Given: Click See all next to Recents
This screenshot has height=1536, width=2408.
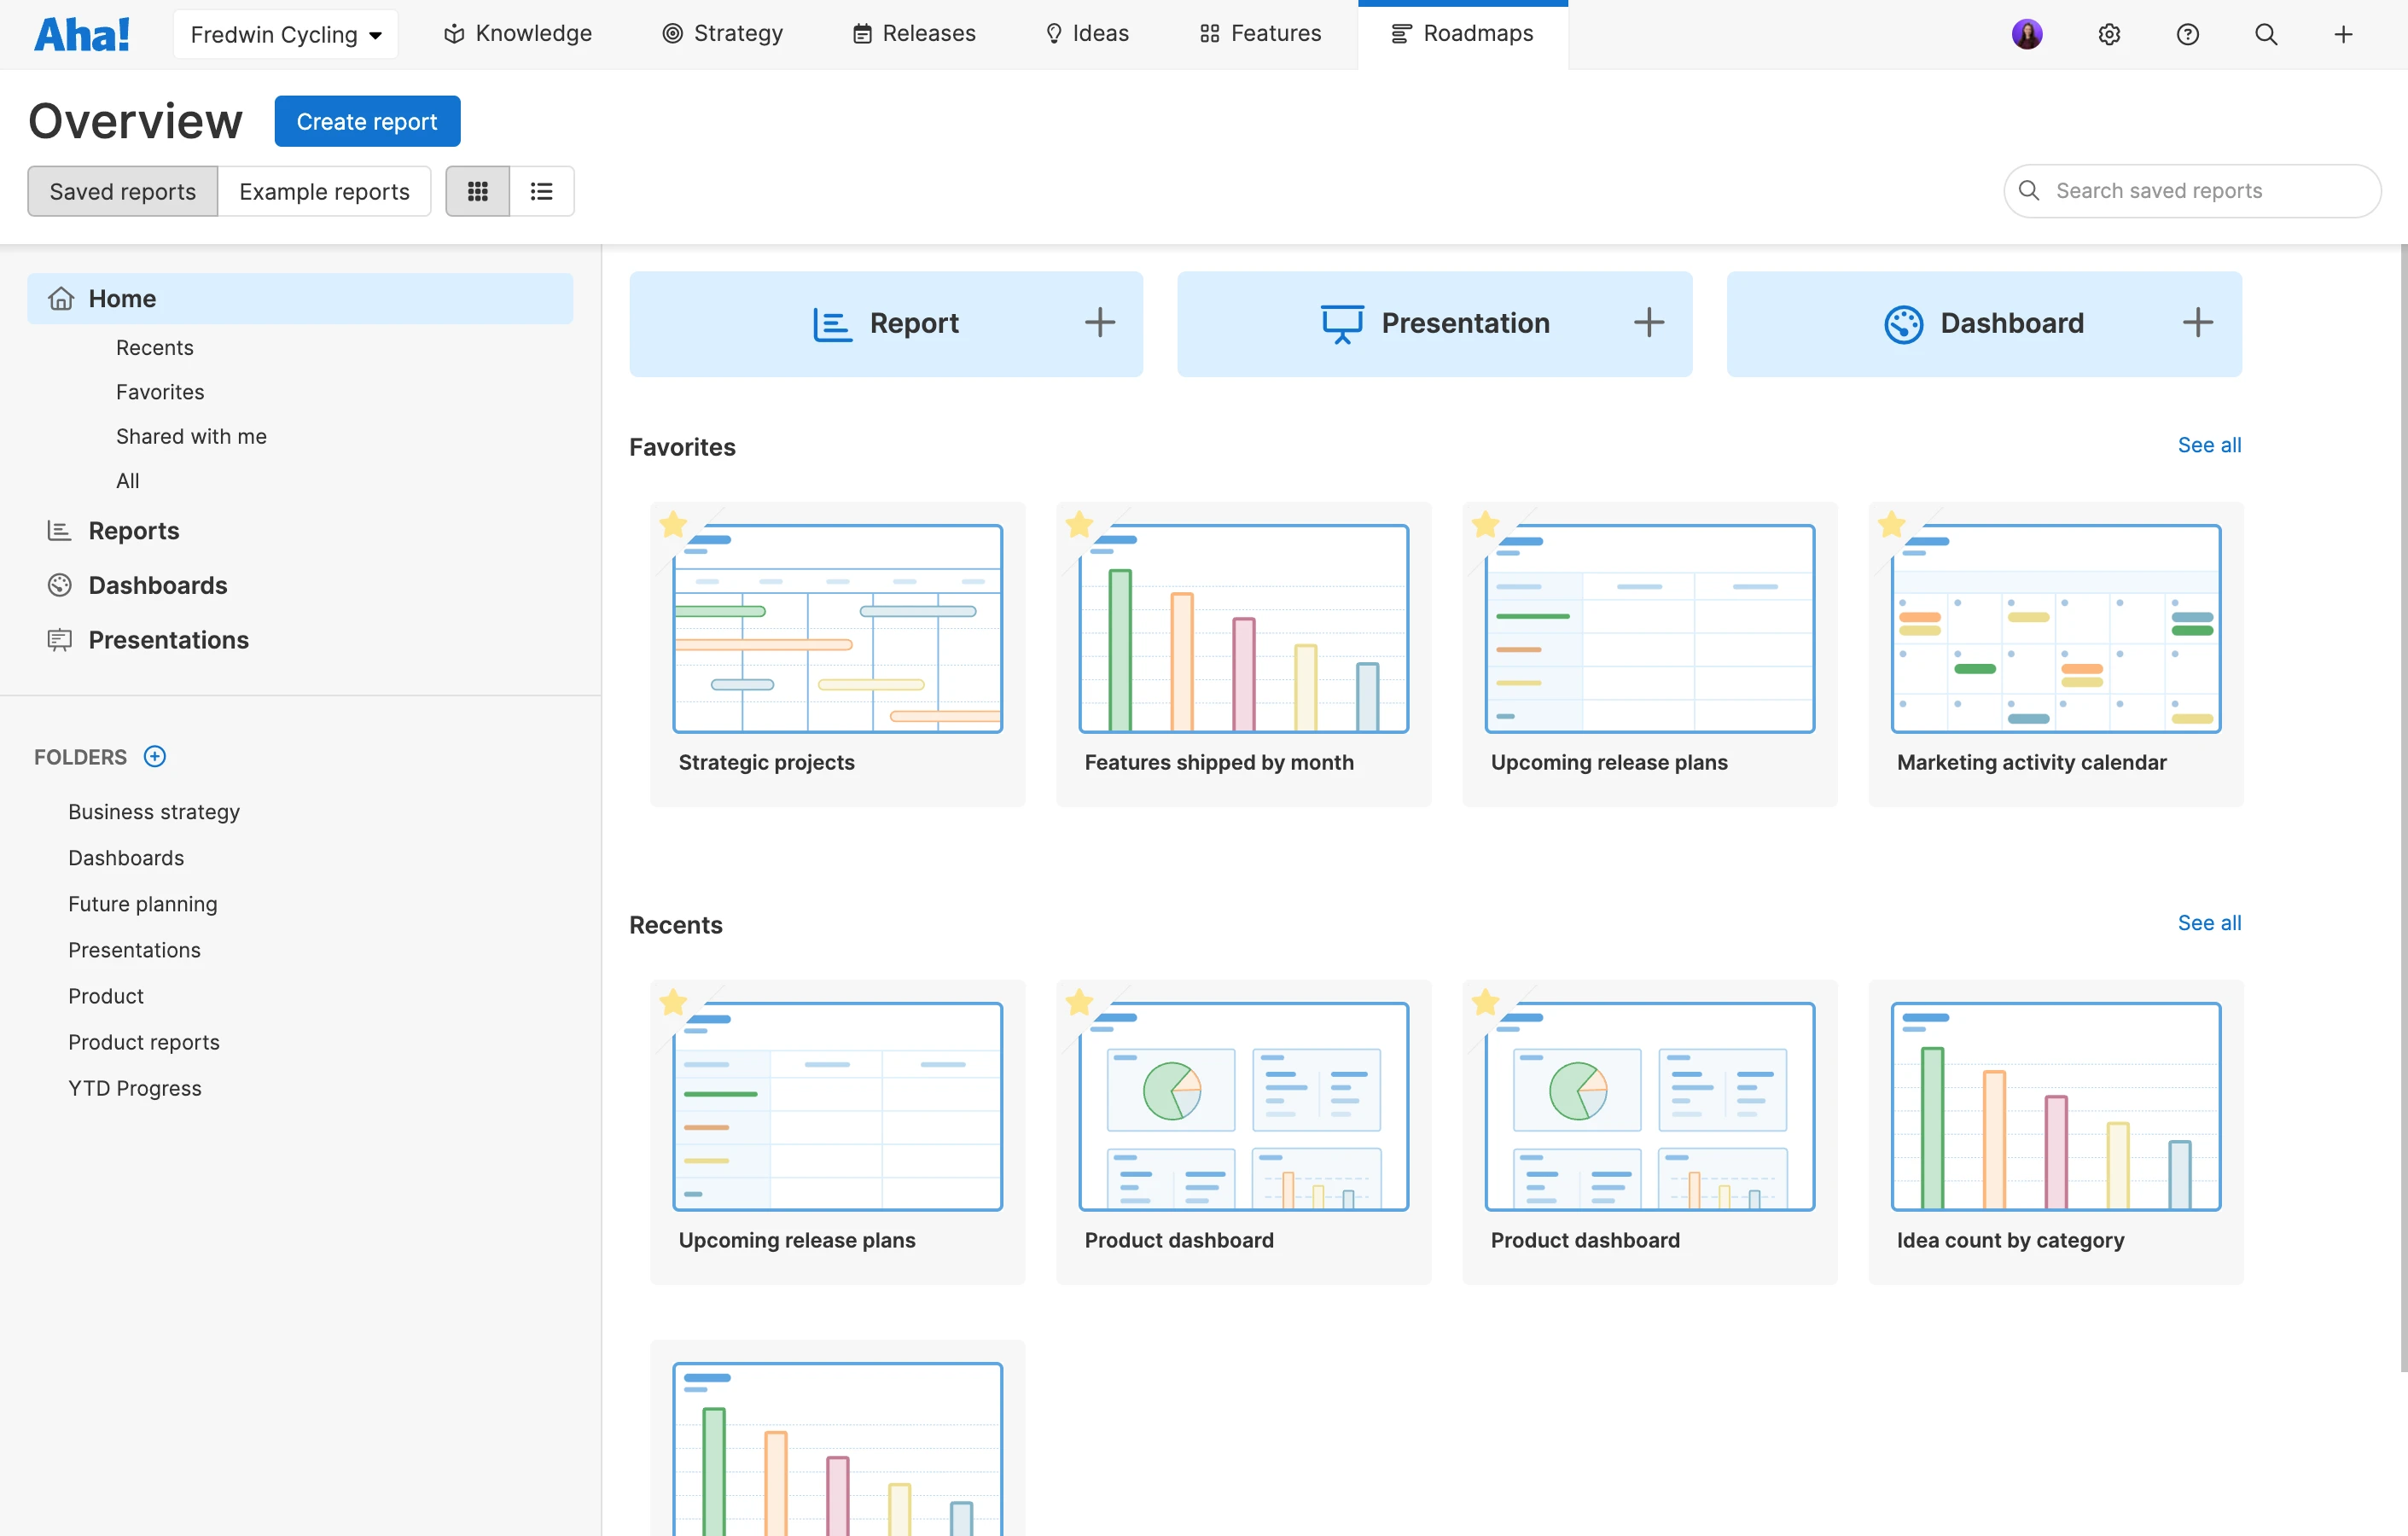Looking at the screenshot, I should (2209, 923).
